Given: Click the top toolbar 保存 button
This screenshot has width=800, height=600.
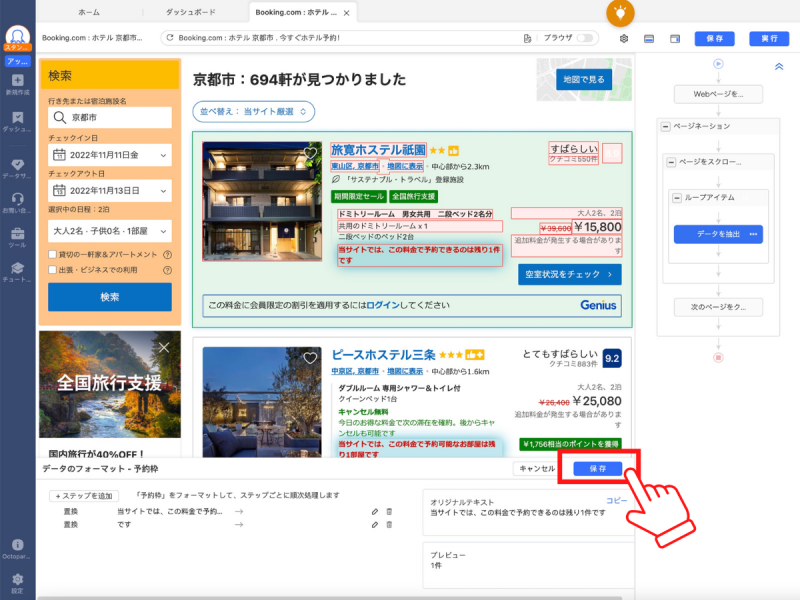Looking at the screenshot, I should [714, 39].
